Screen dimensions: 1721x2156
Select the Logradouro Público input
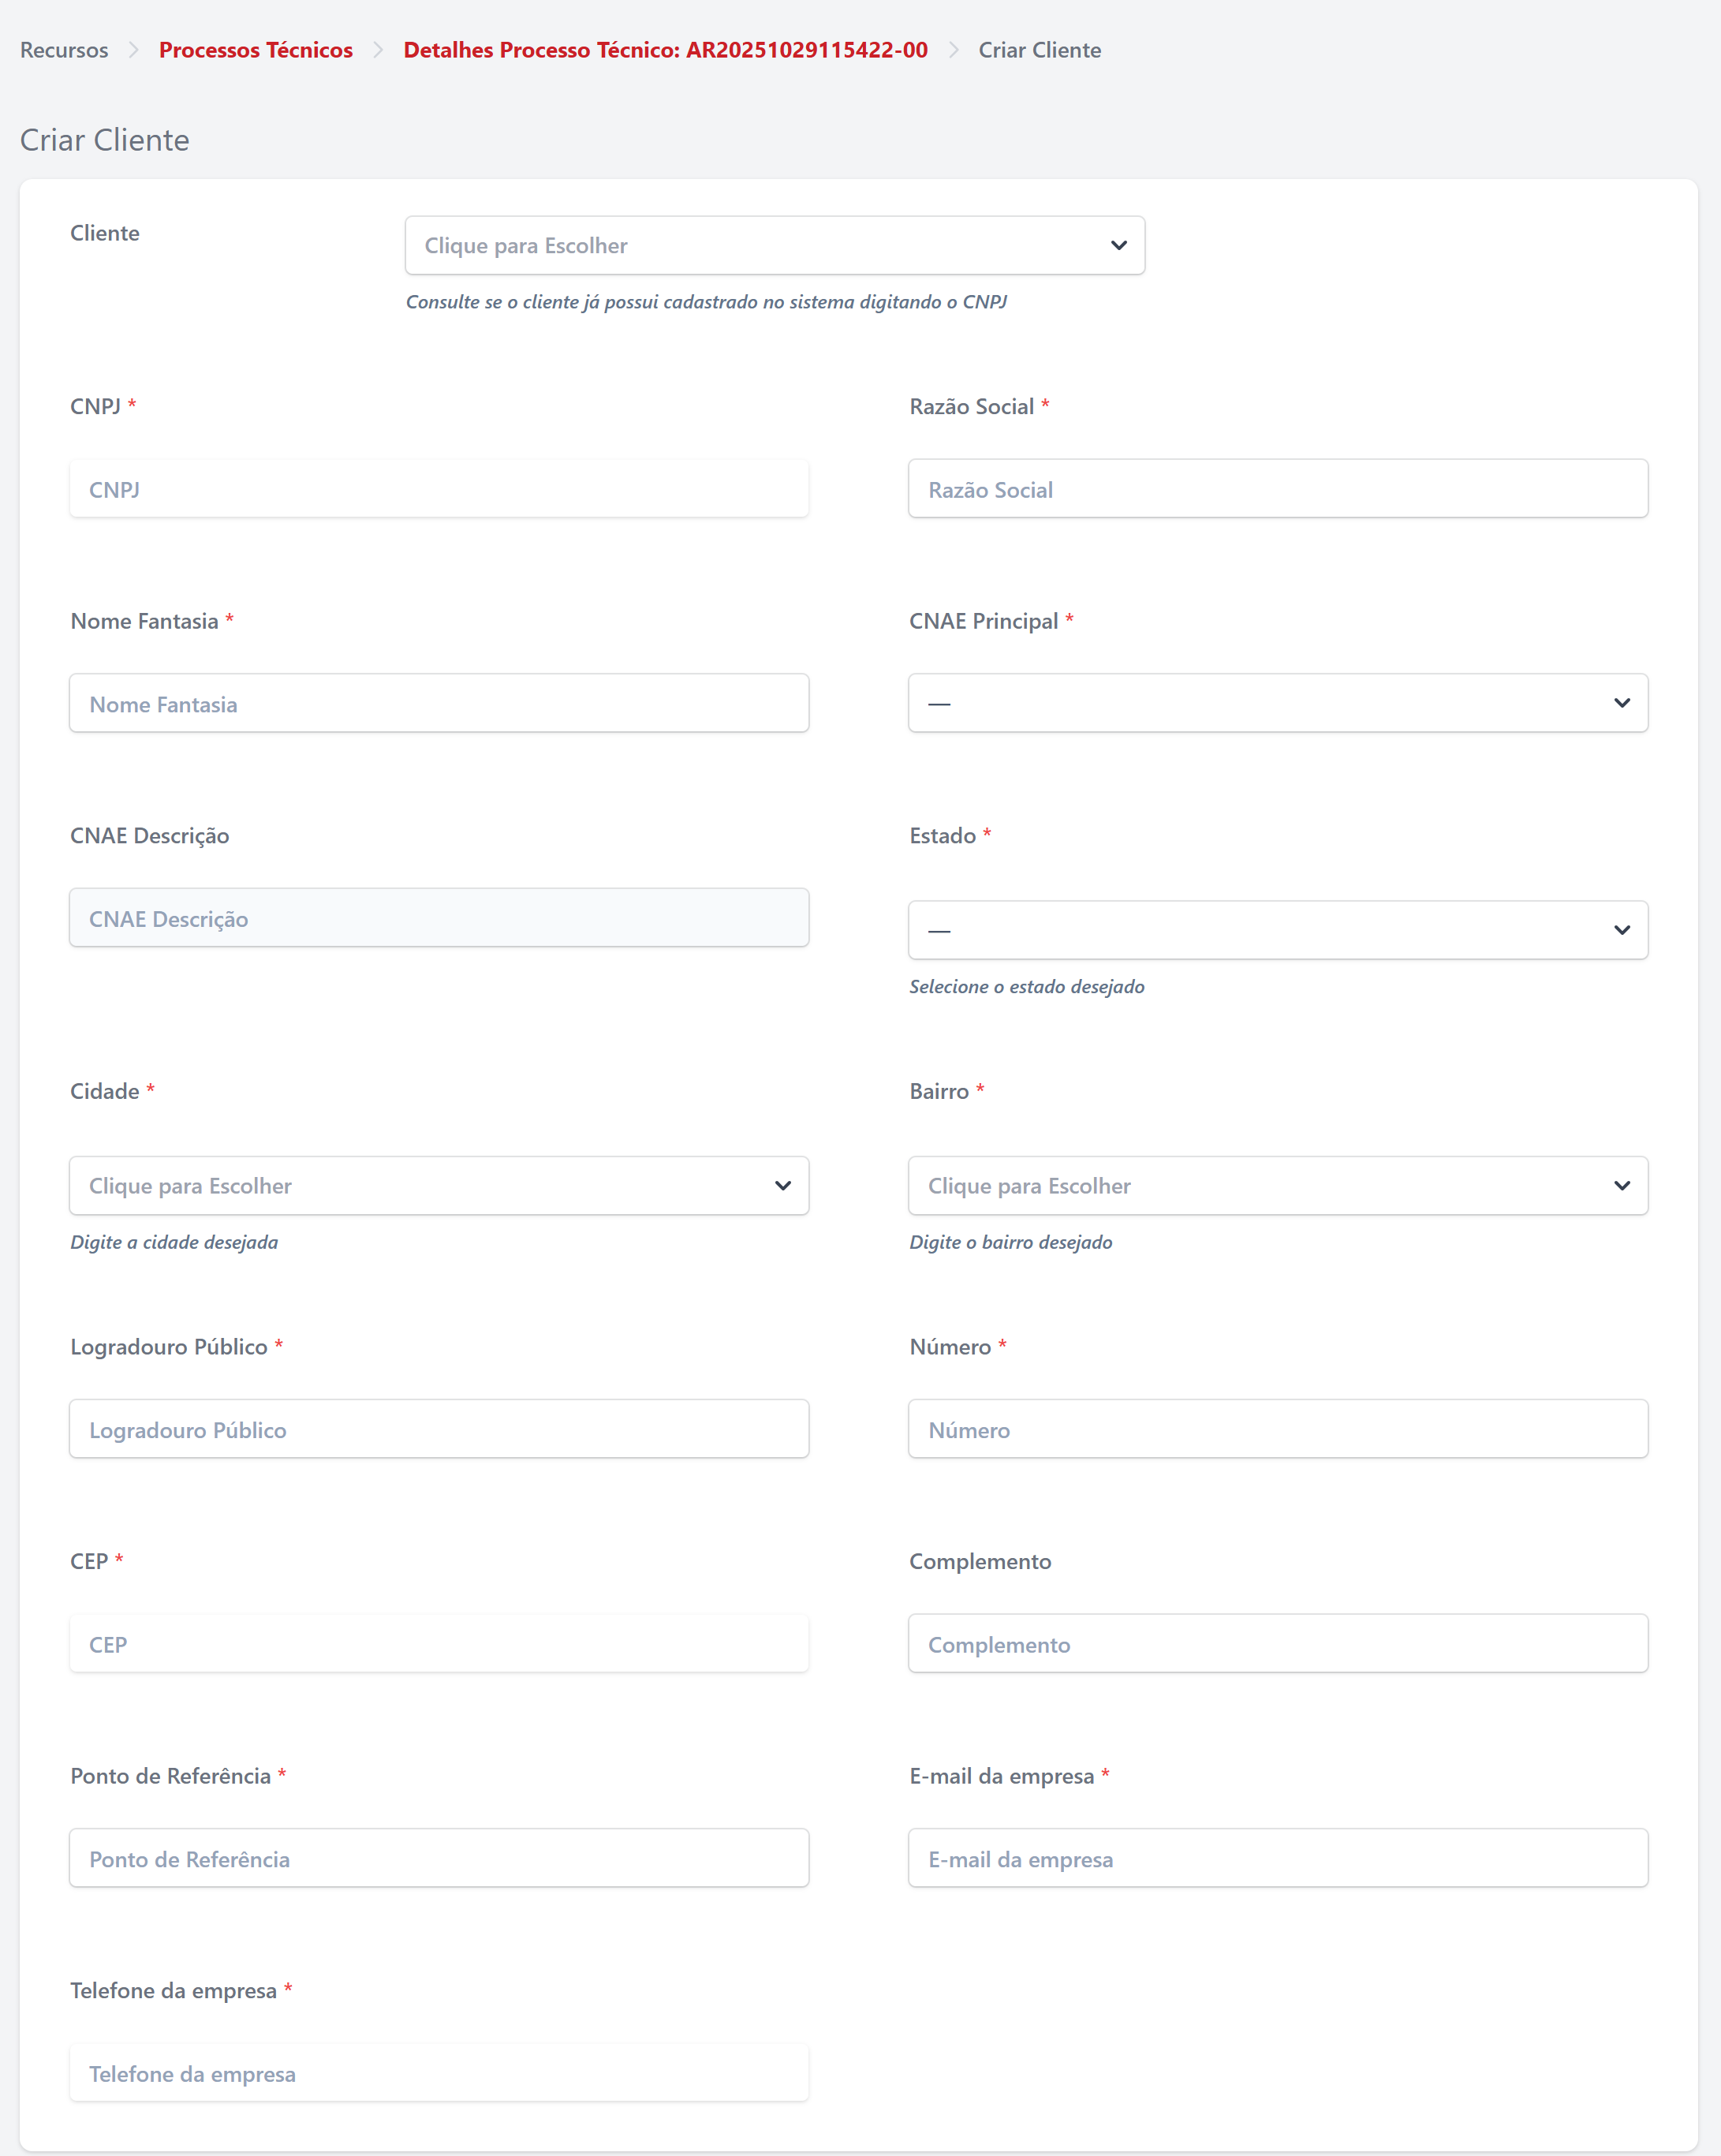point(438,1429)
